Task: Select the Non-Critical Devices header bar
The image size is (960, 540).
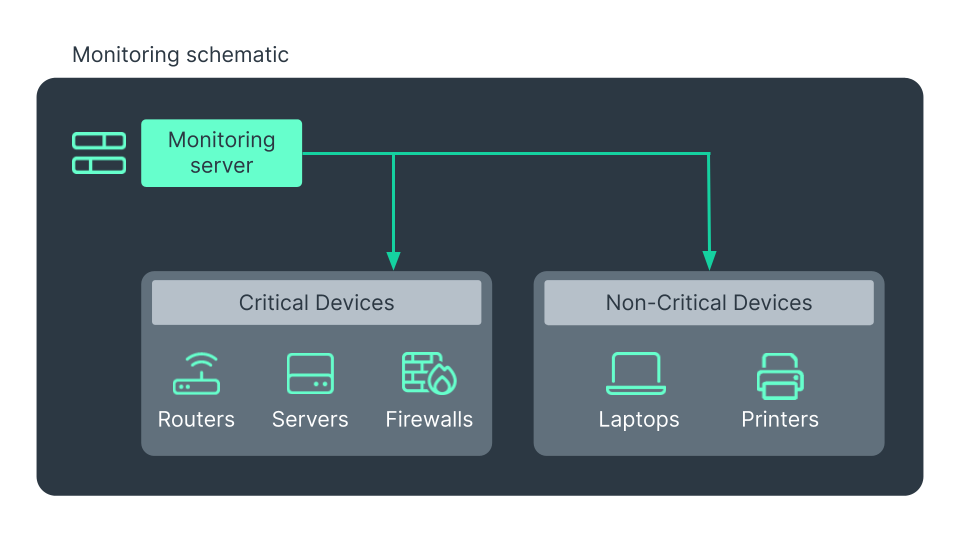Action: tap(708, 302)
